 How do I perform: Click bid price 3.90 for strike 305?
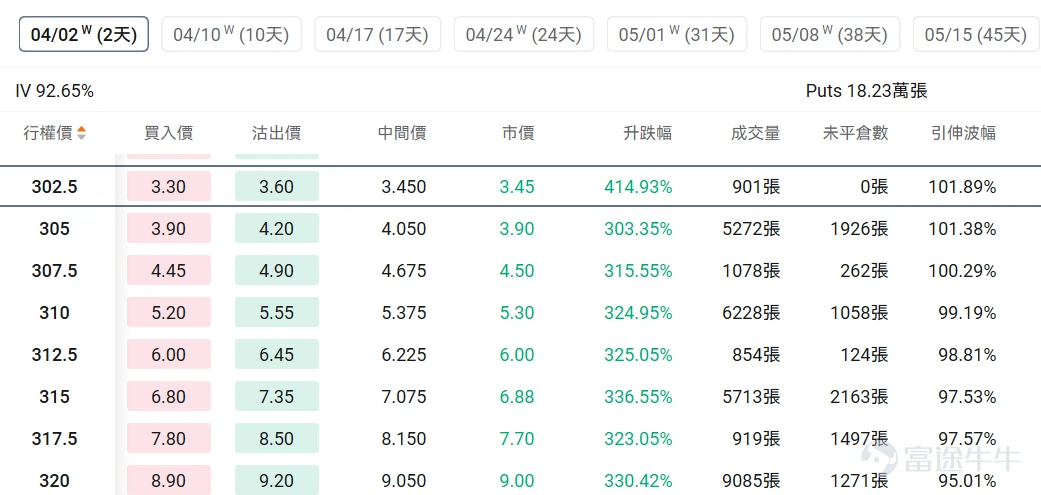169,228
